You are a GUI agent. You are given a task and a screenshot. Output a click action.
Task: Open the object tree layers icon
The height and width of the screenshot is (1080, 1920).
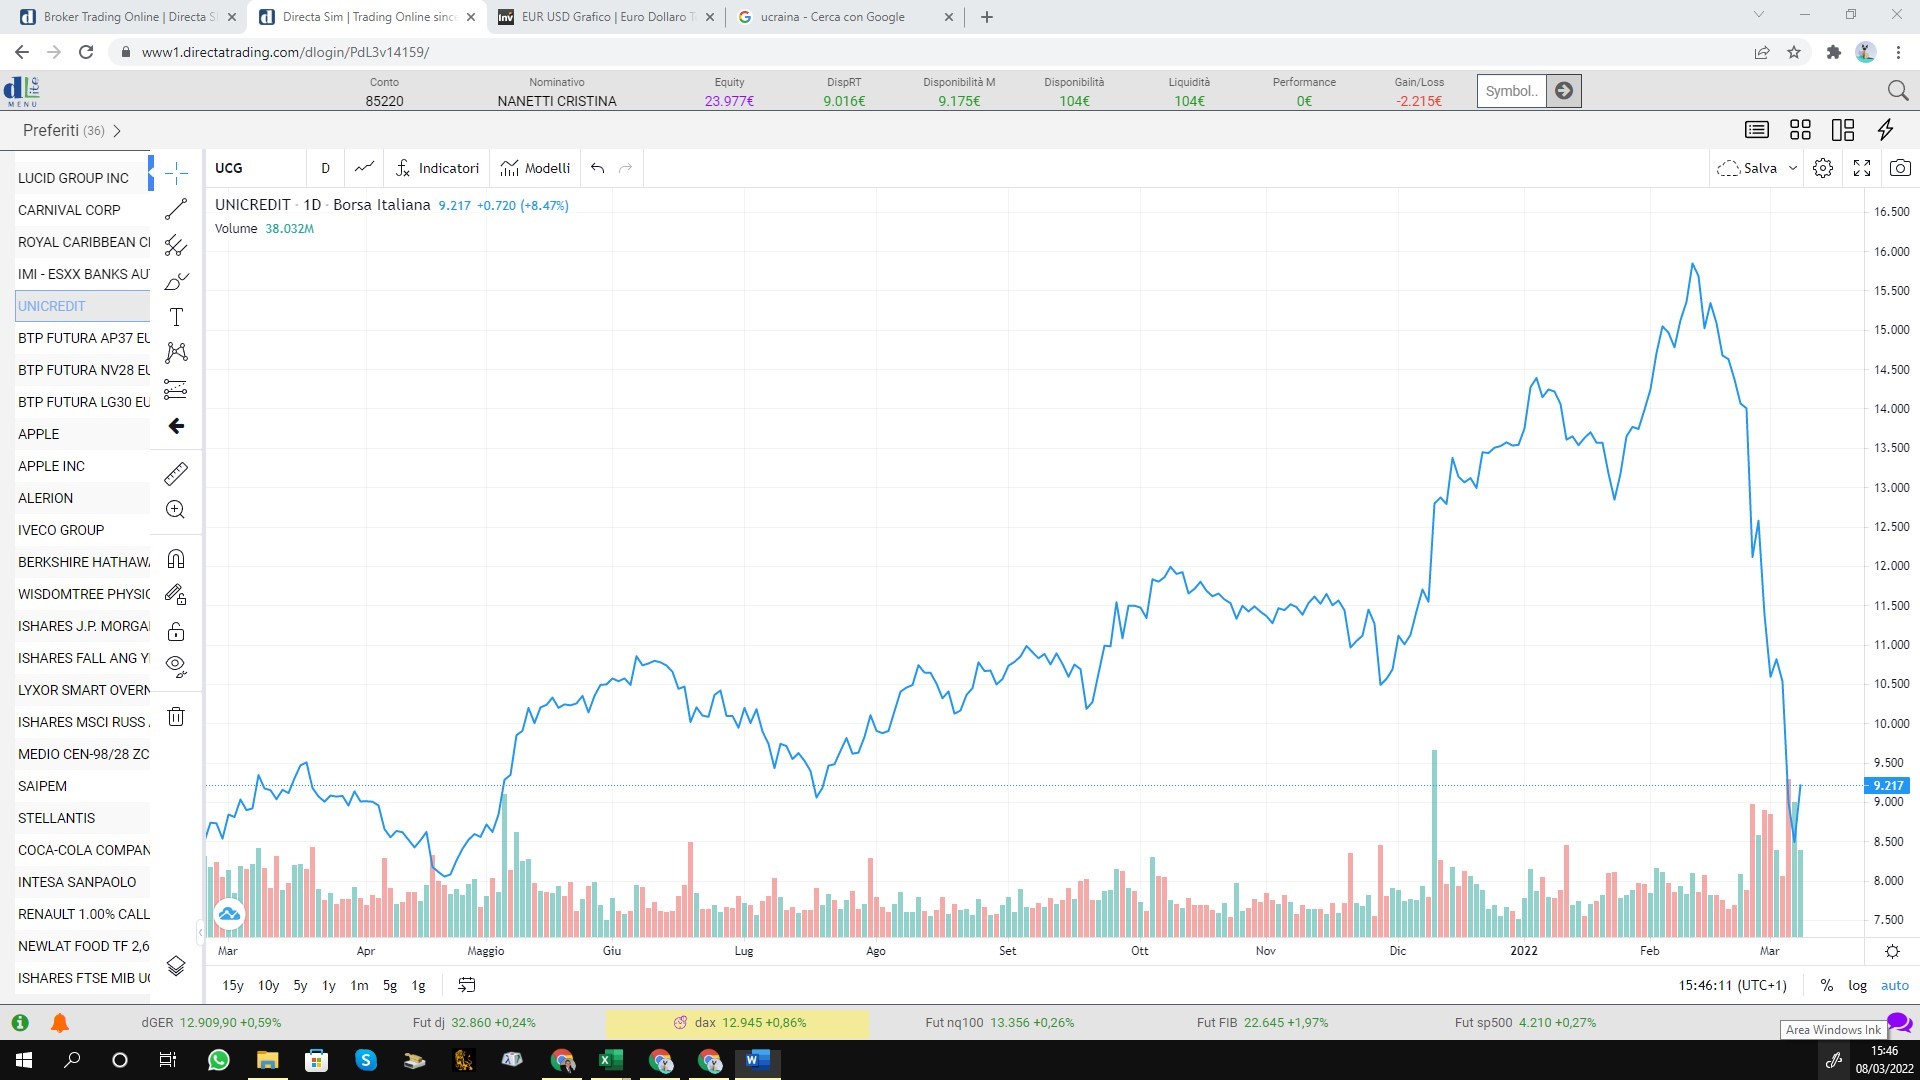(x=176, y=965)
